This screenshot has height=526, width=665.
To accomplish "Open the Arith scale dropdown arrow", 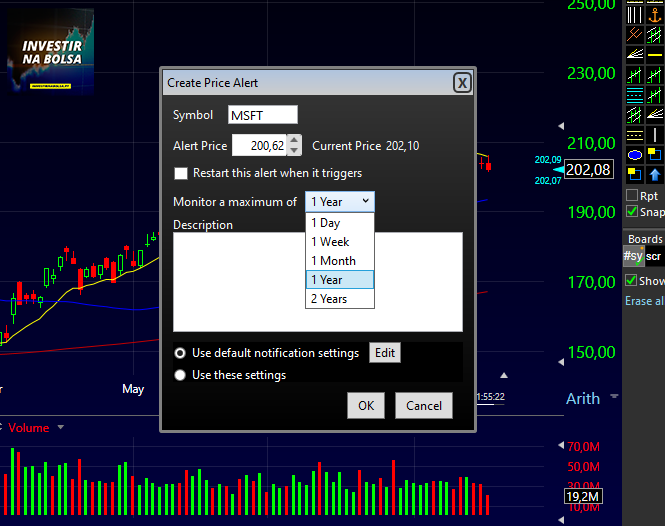I will [614, 396].
